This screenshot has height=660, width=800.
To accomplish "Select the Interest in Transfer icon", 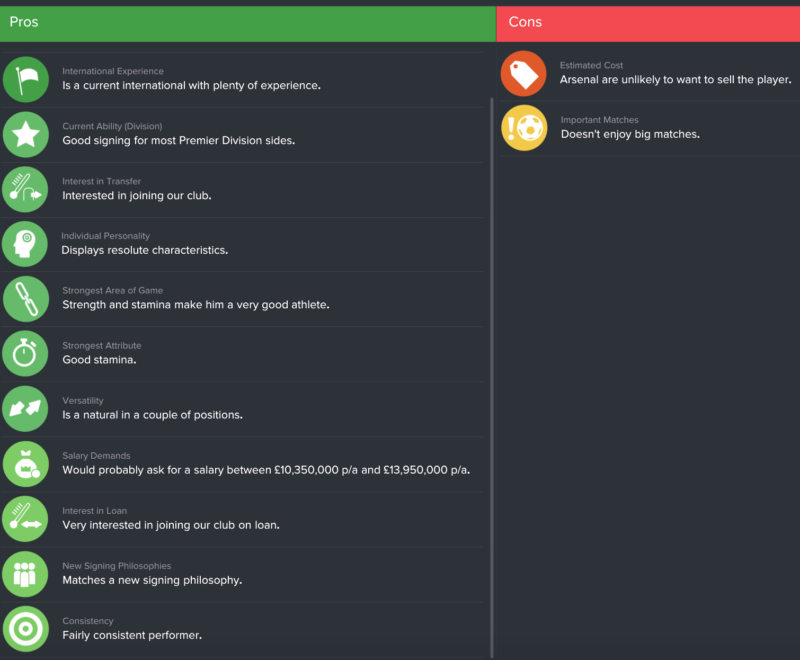I will click(x=25, y=189).
